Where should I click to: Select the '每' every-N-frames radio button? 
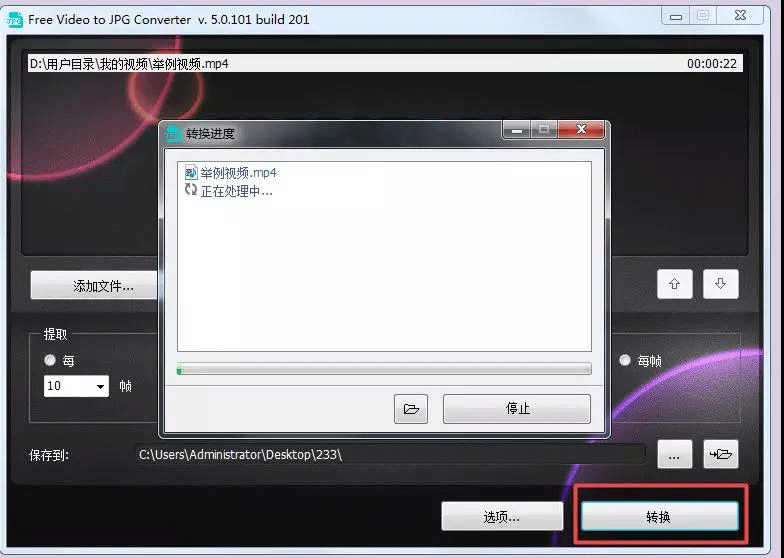tap(50, 361)
